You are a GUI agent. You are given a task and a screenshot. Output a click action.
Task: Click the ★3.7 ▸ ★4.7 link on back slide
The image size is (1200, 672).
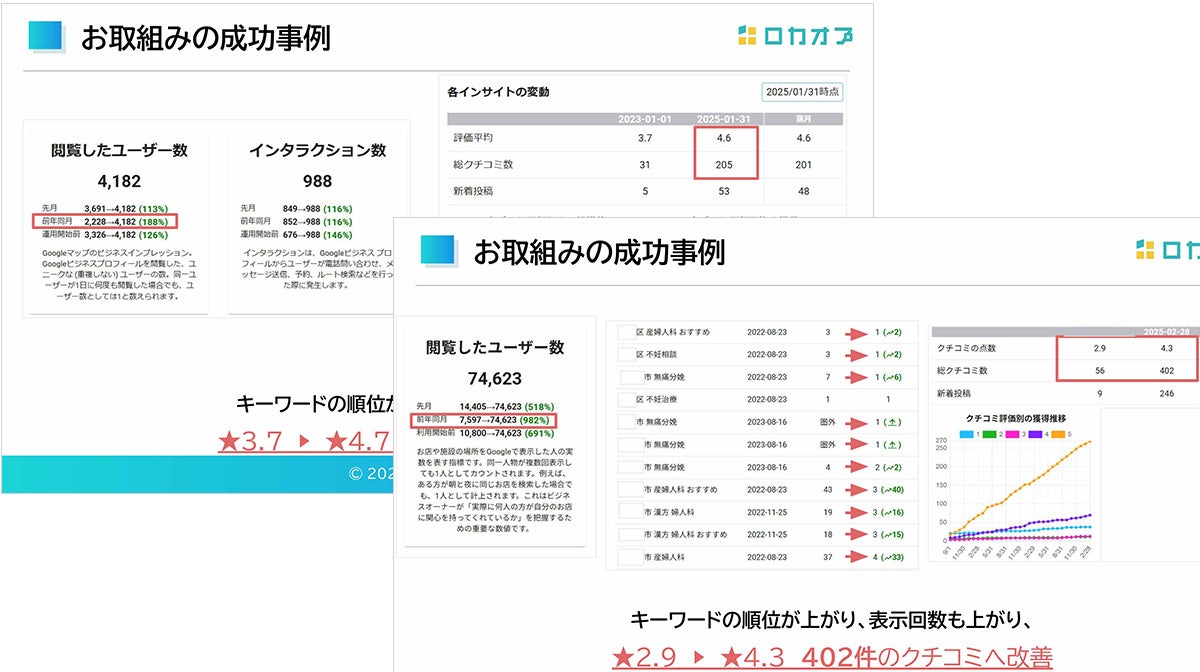point(303,441)
